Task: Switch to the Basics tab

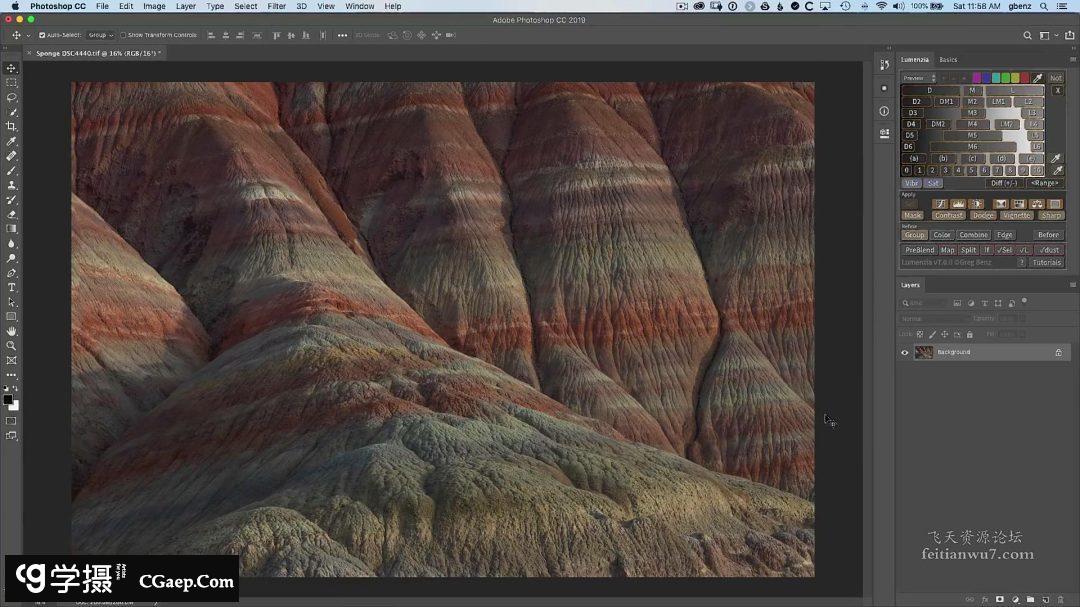Action: [x=948, y=59]
